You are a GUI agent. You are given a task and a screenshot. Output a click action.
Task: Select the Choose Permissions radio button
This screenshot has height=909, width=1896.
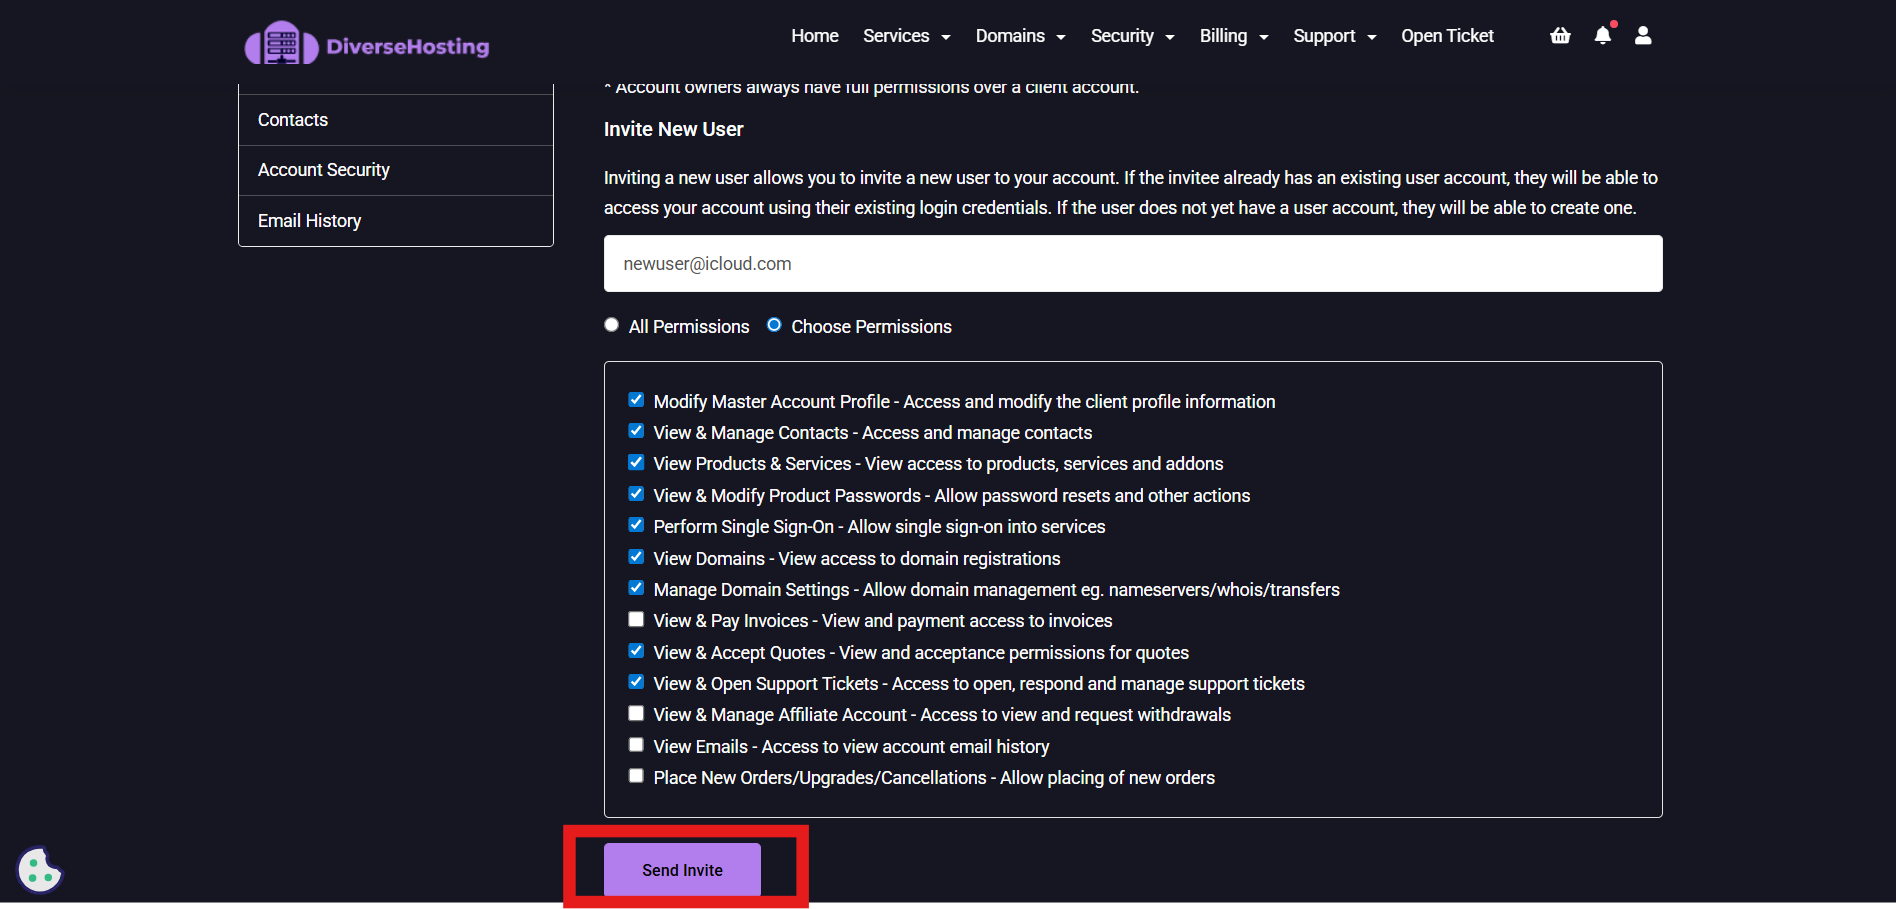click(774, 325)
